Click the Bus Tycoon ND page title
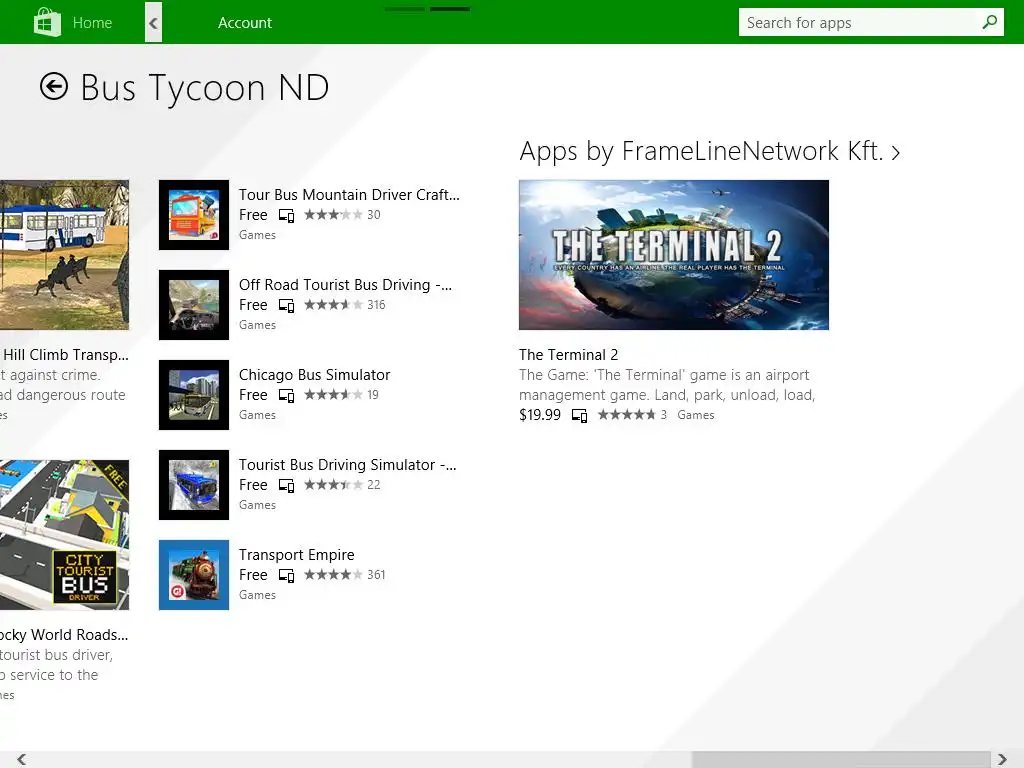Image resolution: width=1024 pixels, height=768 pixels. (204, 88)
